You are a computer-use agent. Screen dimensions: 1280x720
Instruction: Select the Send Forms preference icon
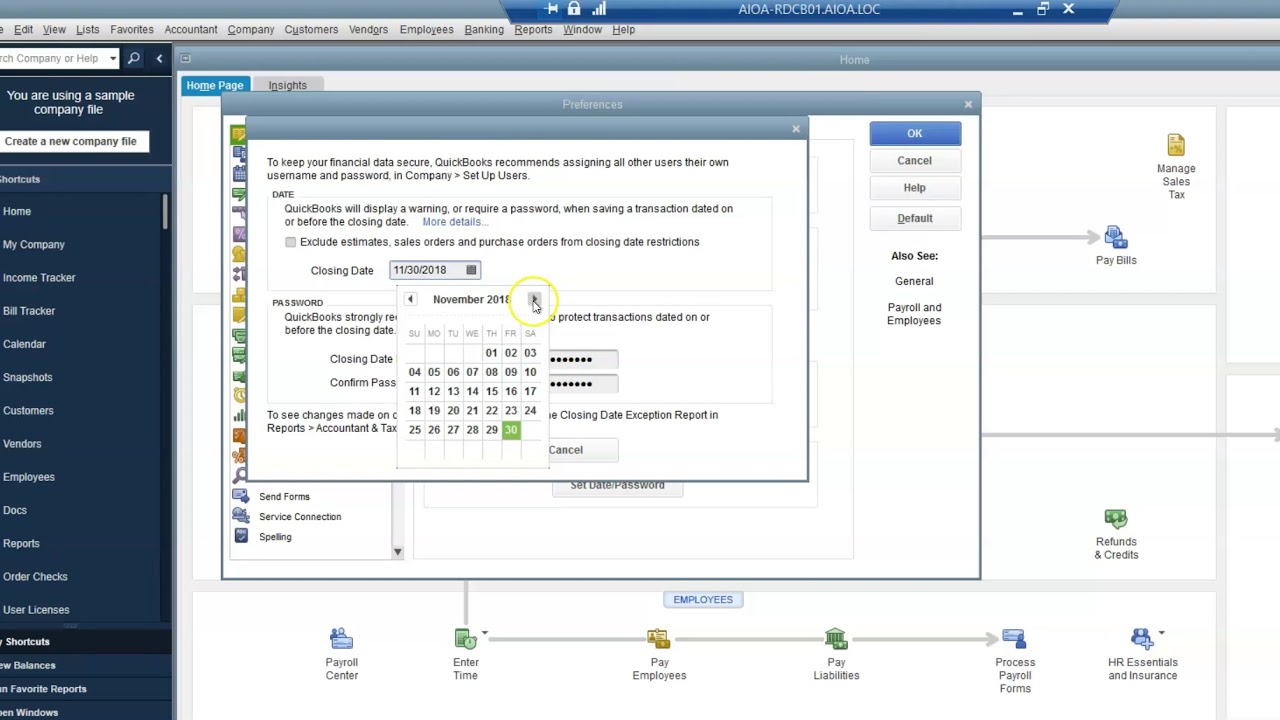click(240, 496)
